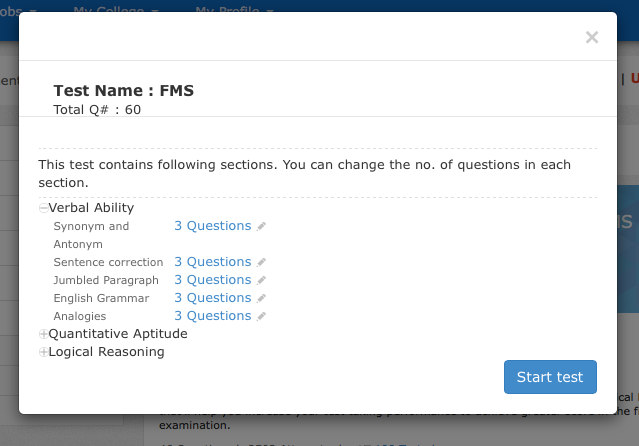The width and height of the screenshot is (639, 446).
Task: Edit number of Analogies questions
Action: point(262,317)
